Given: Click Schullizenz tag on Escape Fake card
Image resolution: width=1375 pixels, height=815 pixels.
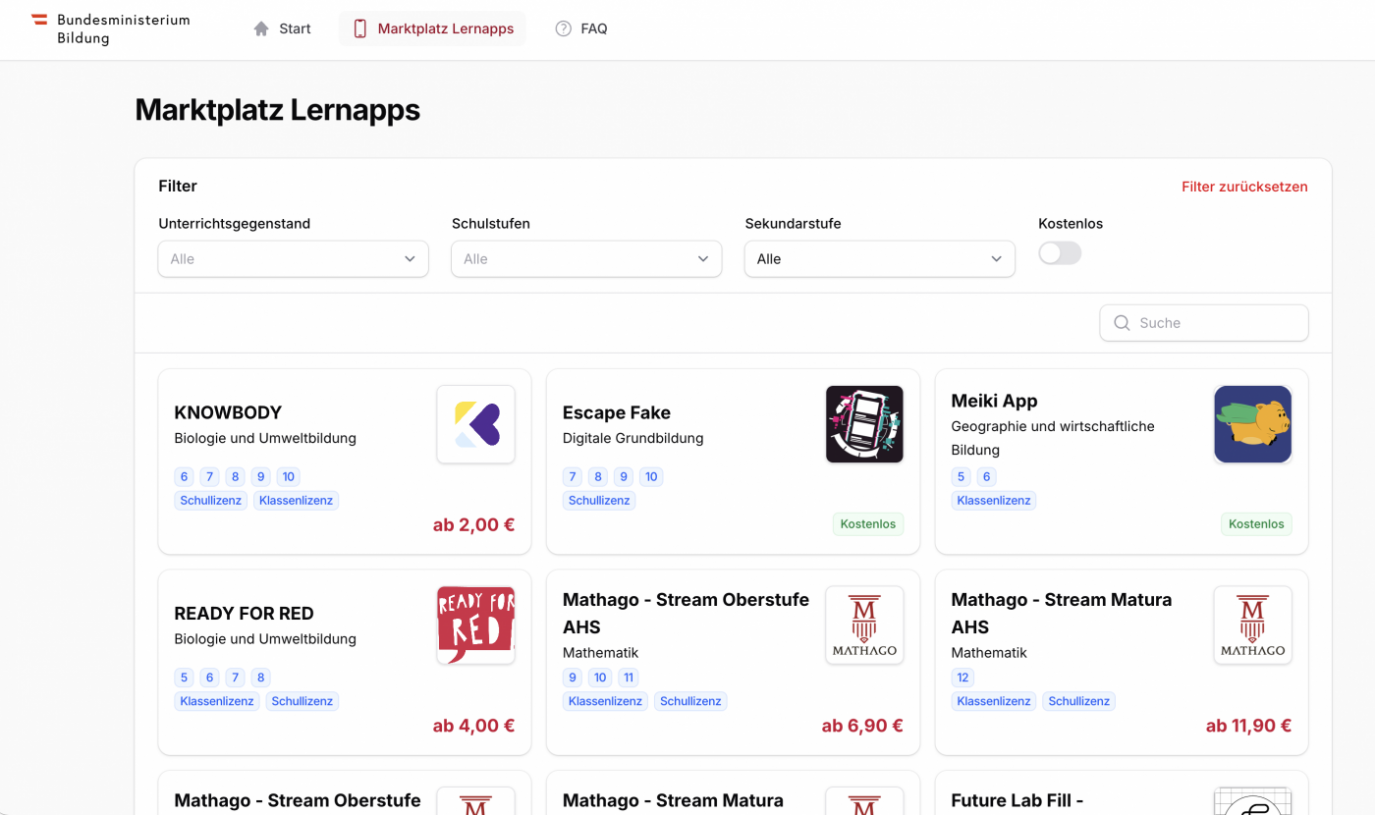Looking at the screenshot, I should coord(599,500).
